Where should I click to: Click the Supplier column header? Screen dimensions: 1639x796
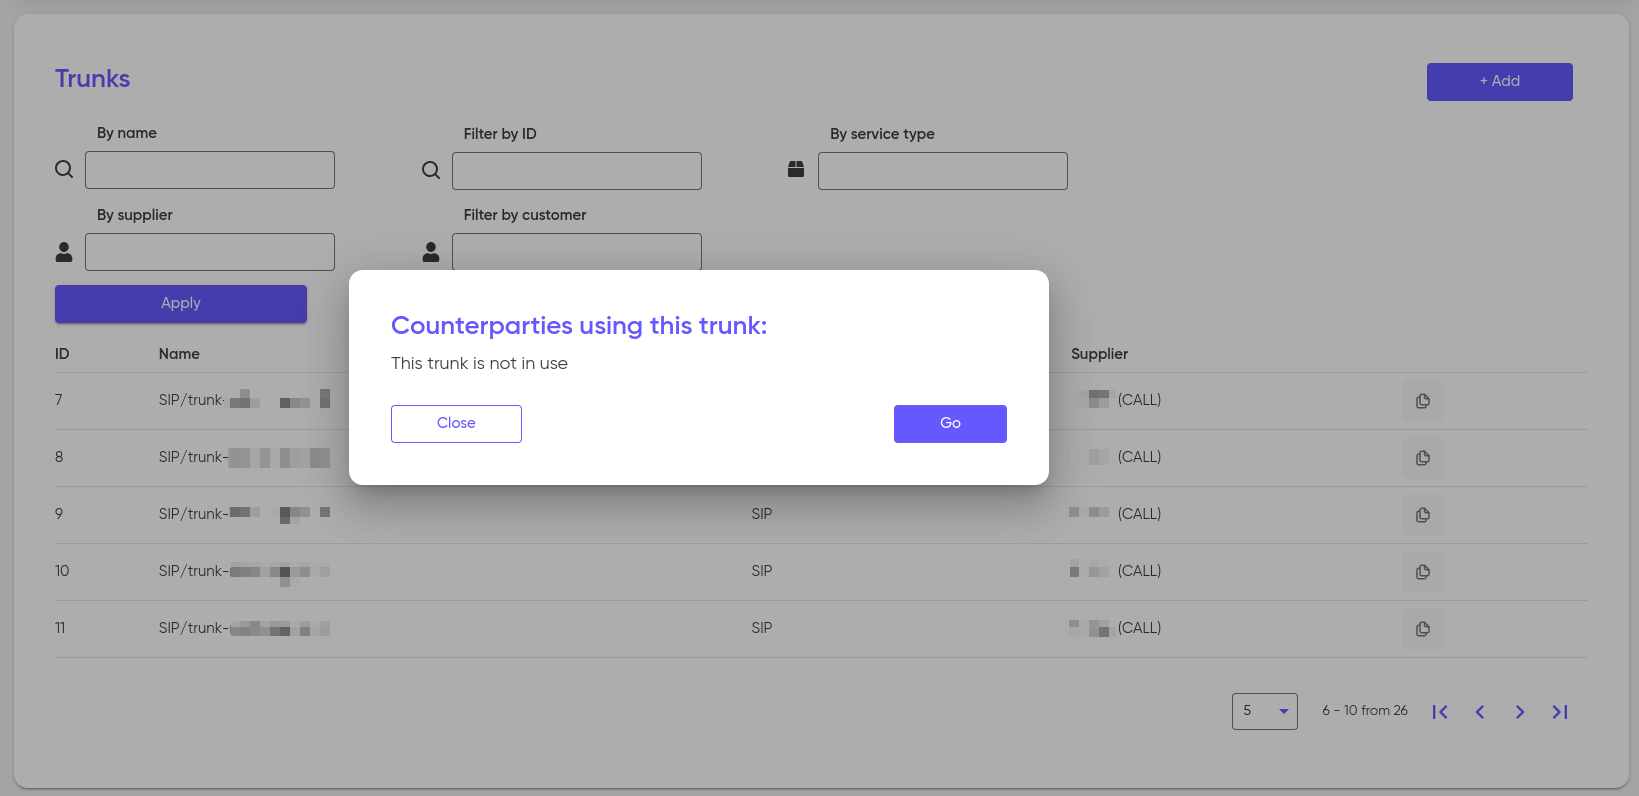point(1099,354)
